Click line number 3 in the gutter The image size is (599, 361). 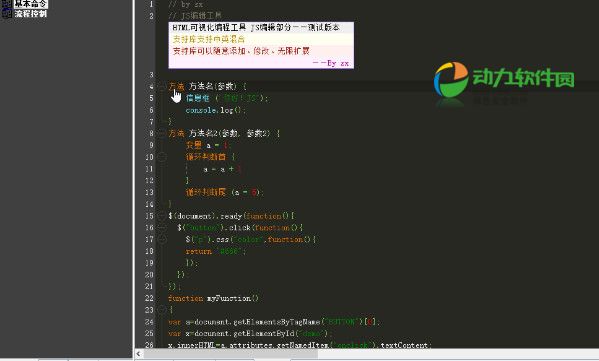(x=151, y=74)
